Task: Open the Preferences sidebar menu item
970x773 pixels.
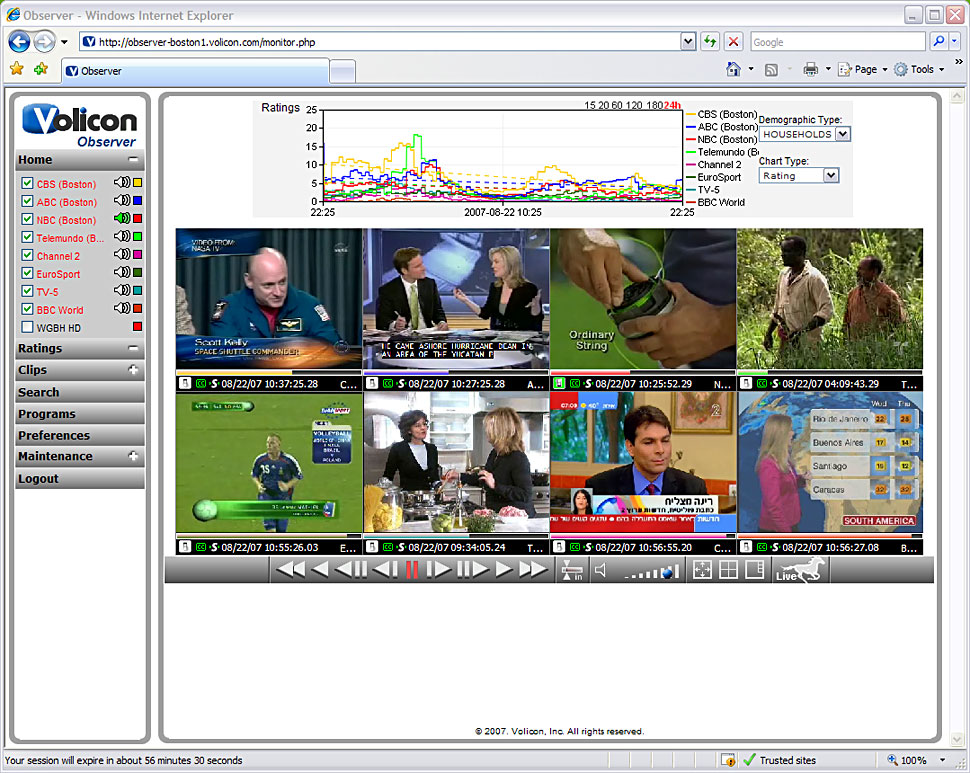Action: coord(54,435)
